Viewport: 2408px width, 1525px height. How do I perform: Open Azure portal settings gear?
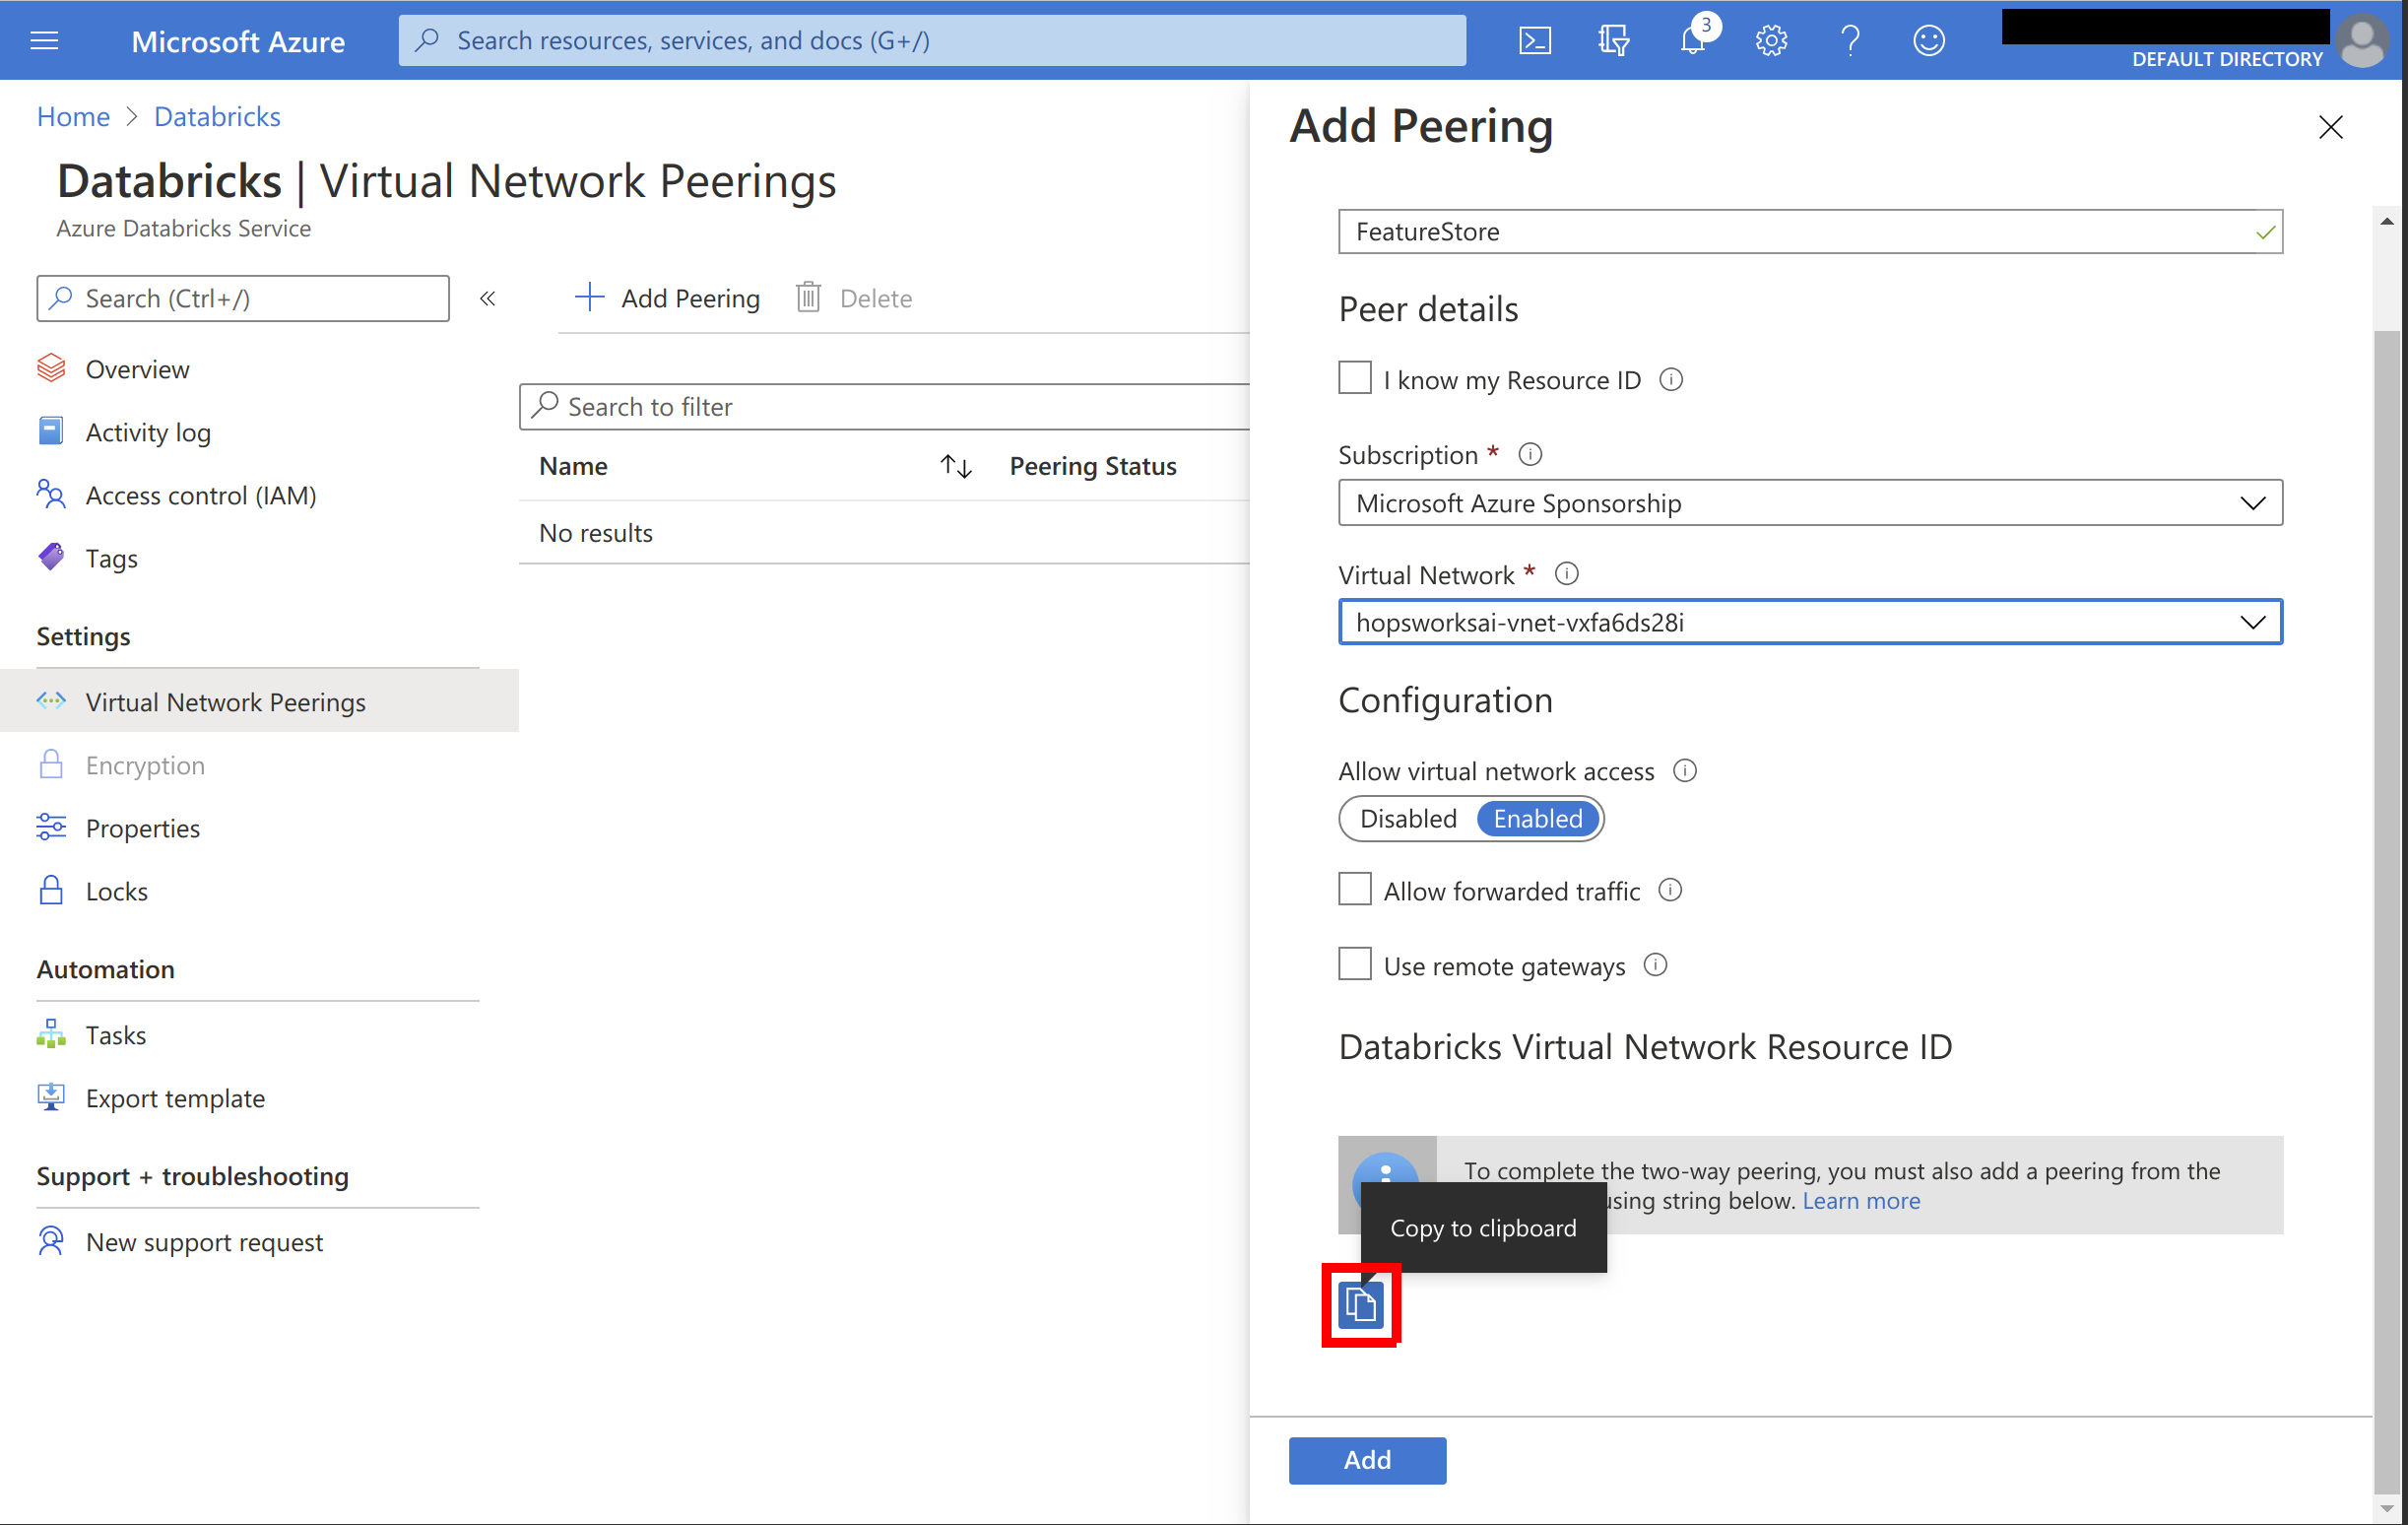[x=1770, y=40]
